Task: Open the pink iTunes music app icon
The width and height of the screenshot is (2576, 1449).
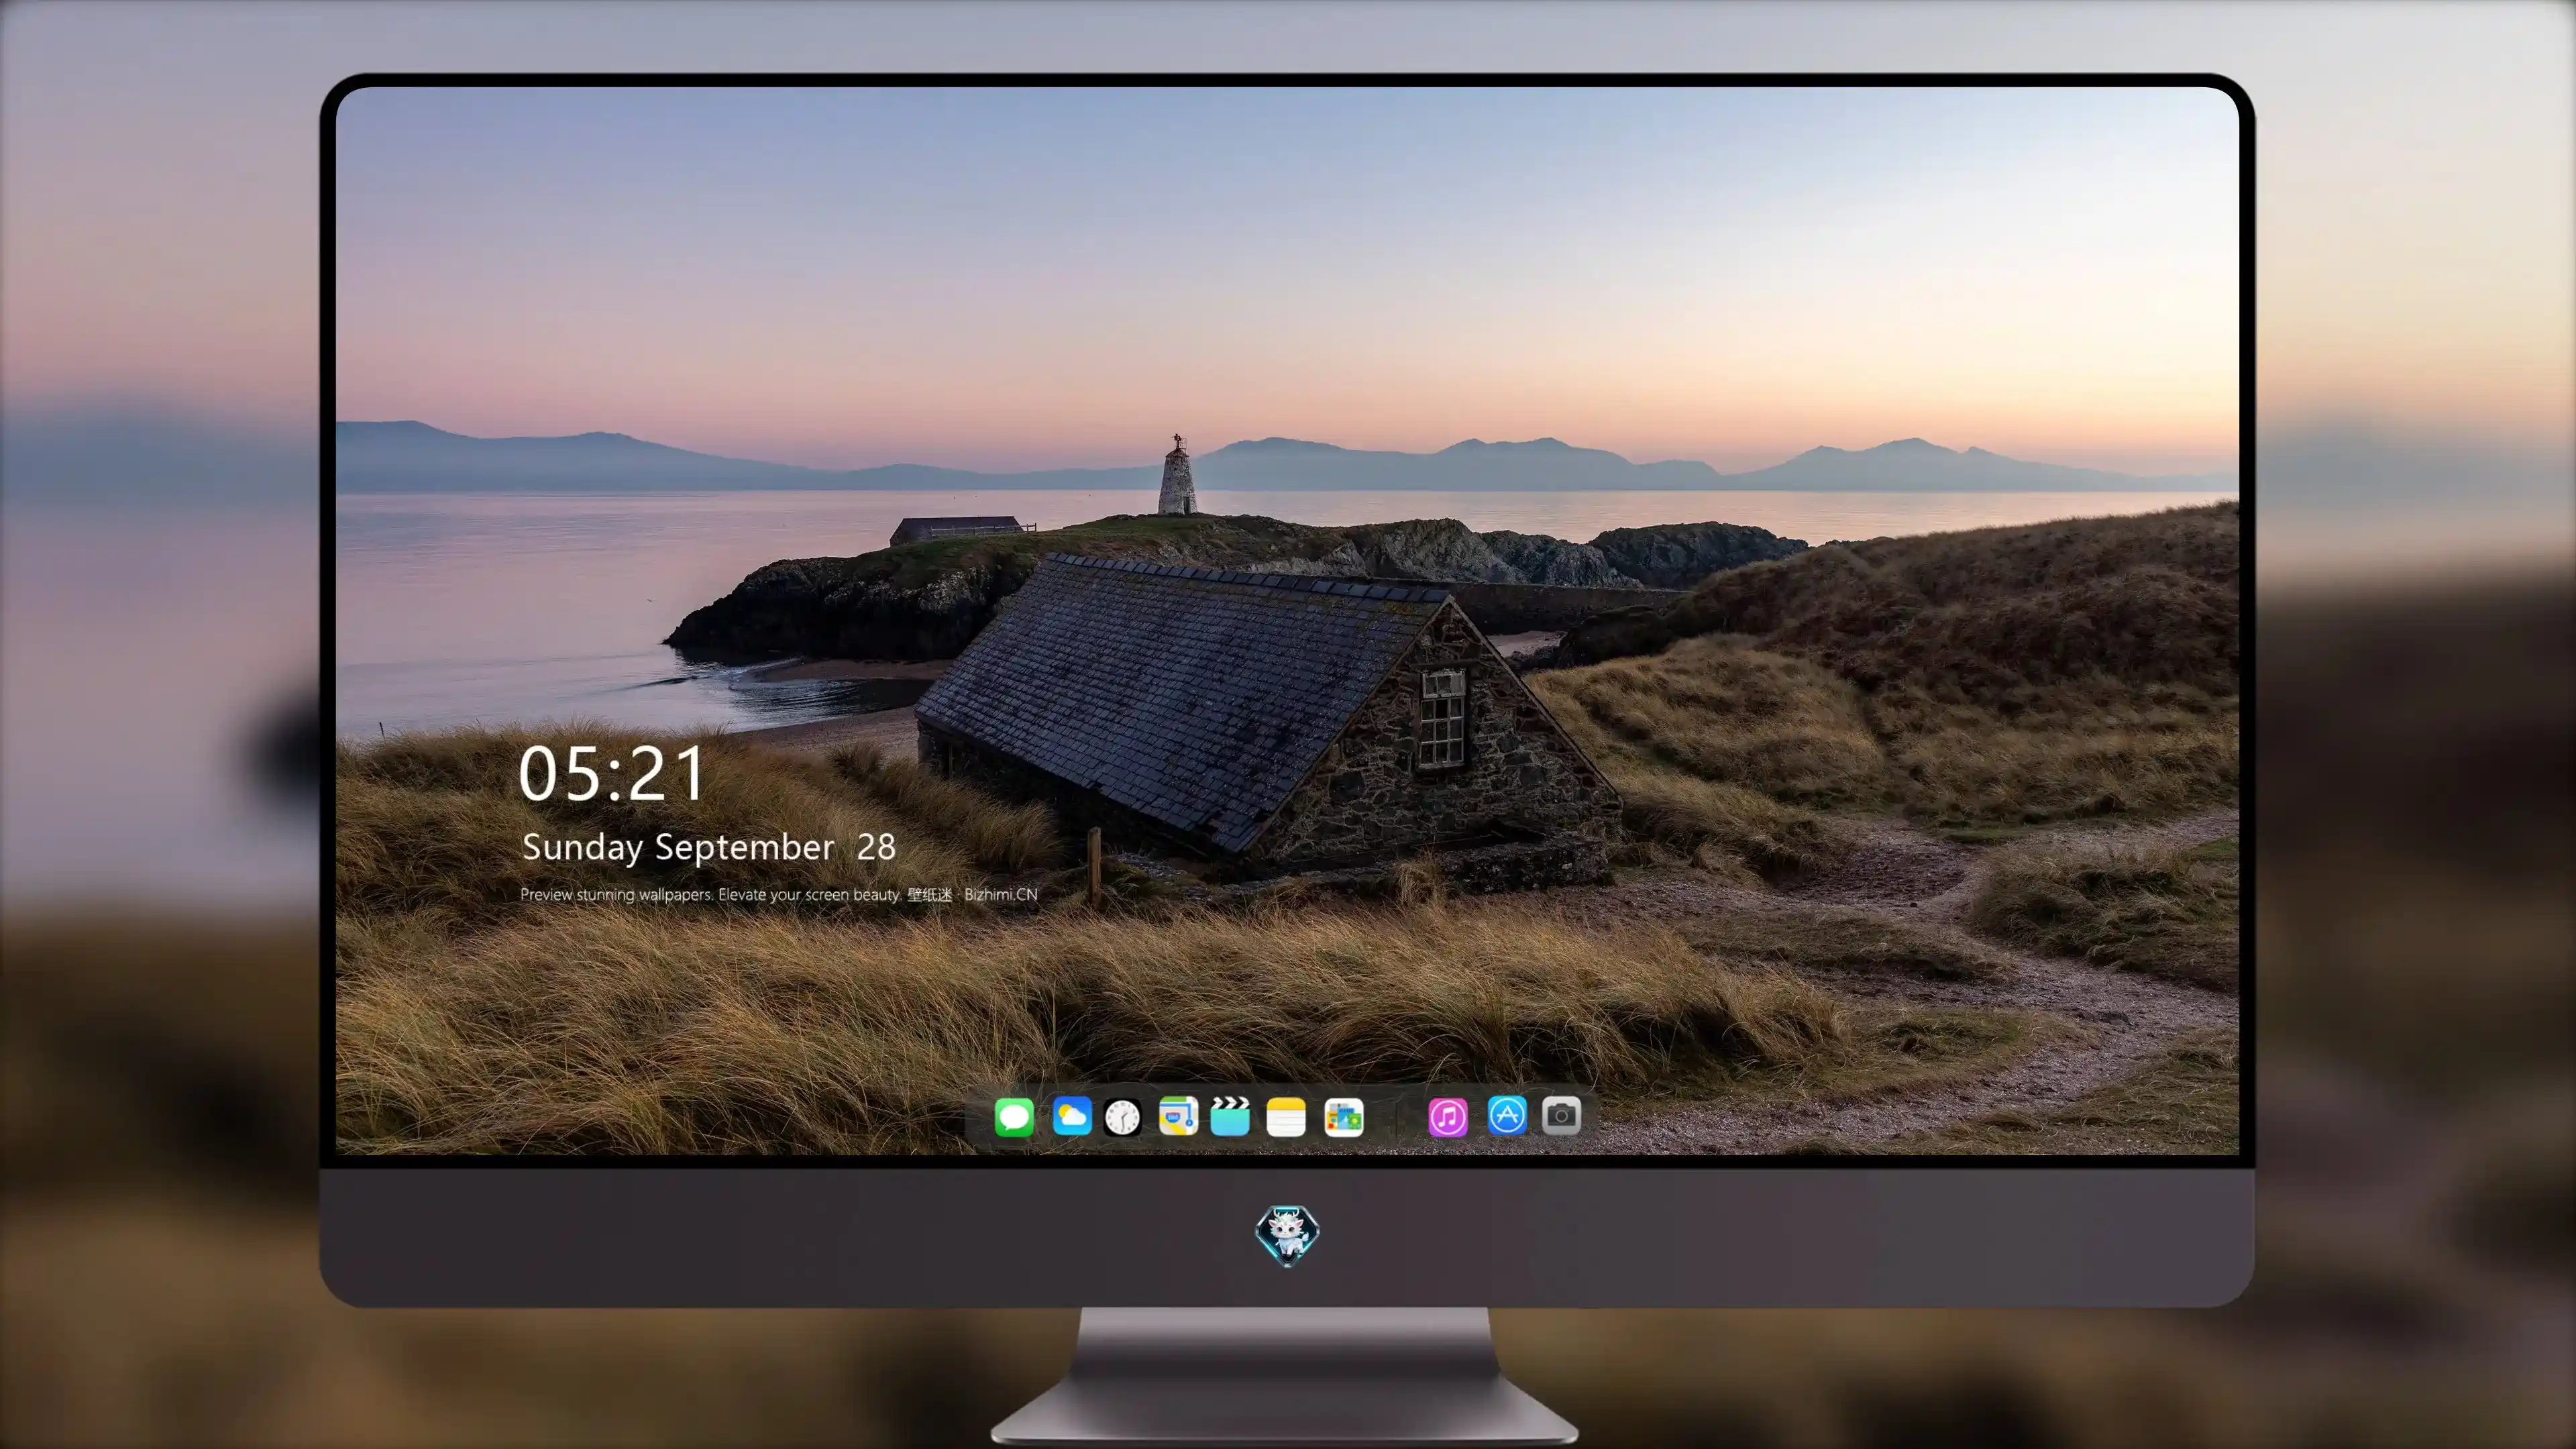Action: click(1448, 1116)
